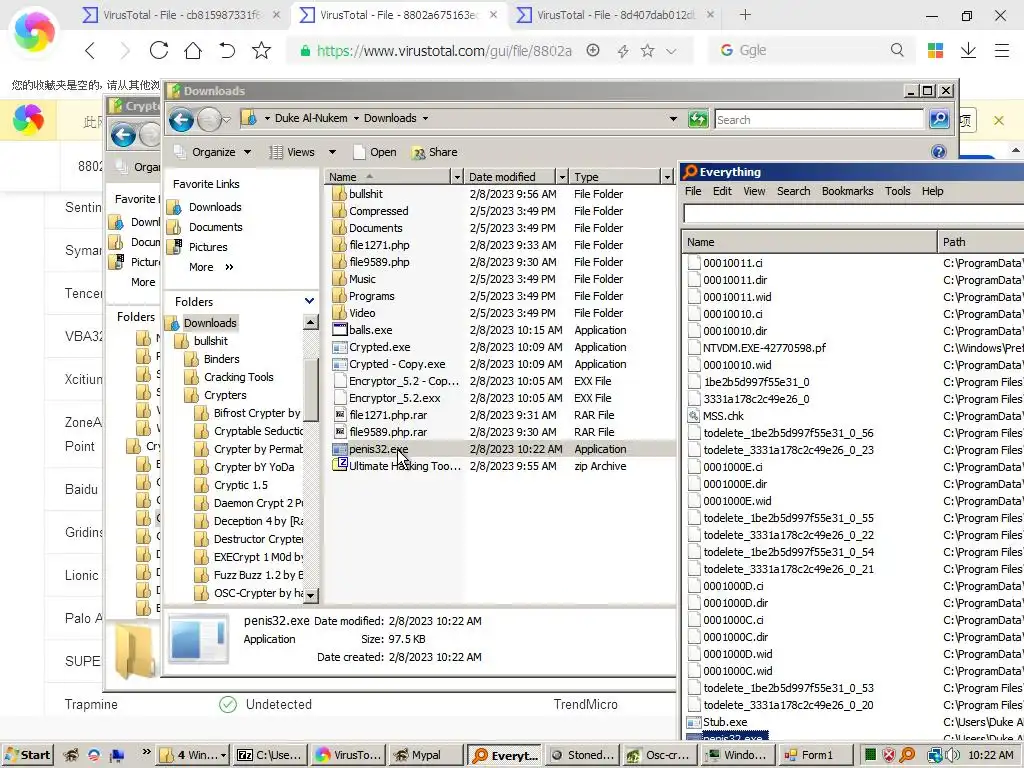Click the back button in Downloads window

click(182, 120)
